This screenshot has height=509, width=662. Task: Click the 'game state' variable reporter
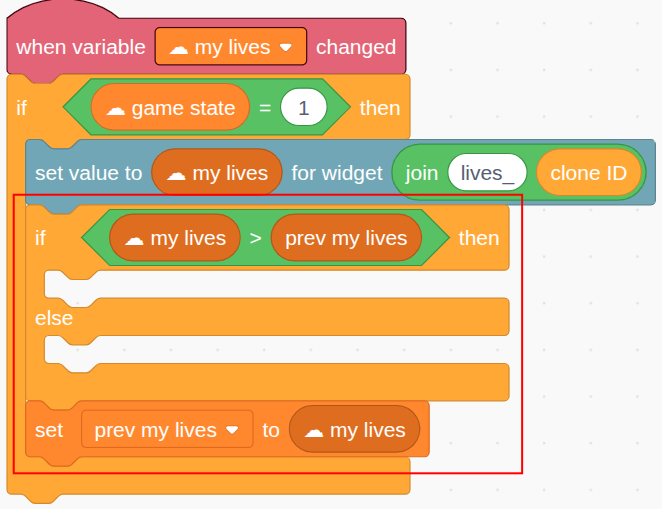(170, 107)
